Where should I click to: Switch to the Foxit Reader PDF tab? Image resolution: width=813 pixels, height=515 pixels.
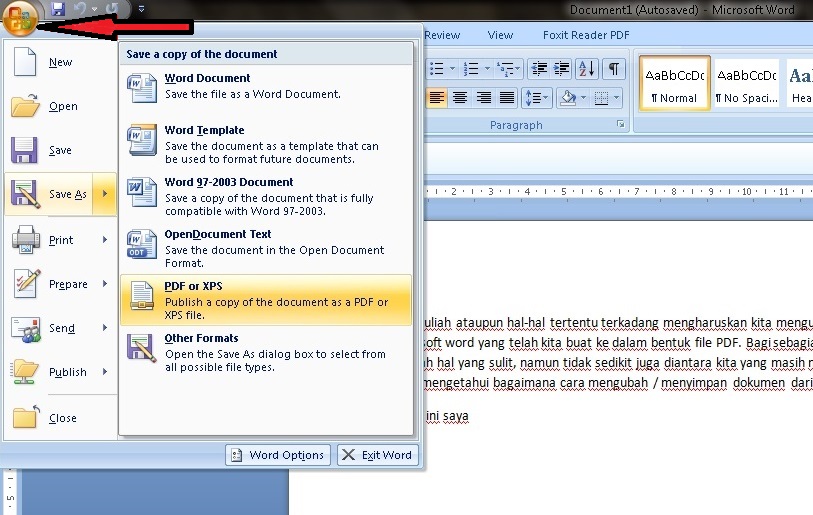pos(586,35)
